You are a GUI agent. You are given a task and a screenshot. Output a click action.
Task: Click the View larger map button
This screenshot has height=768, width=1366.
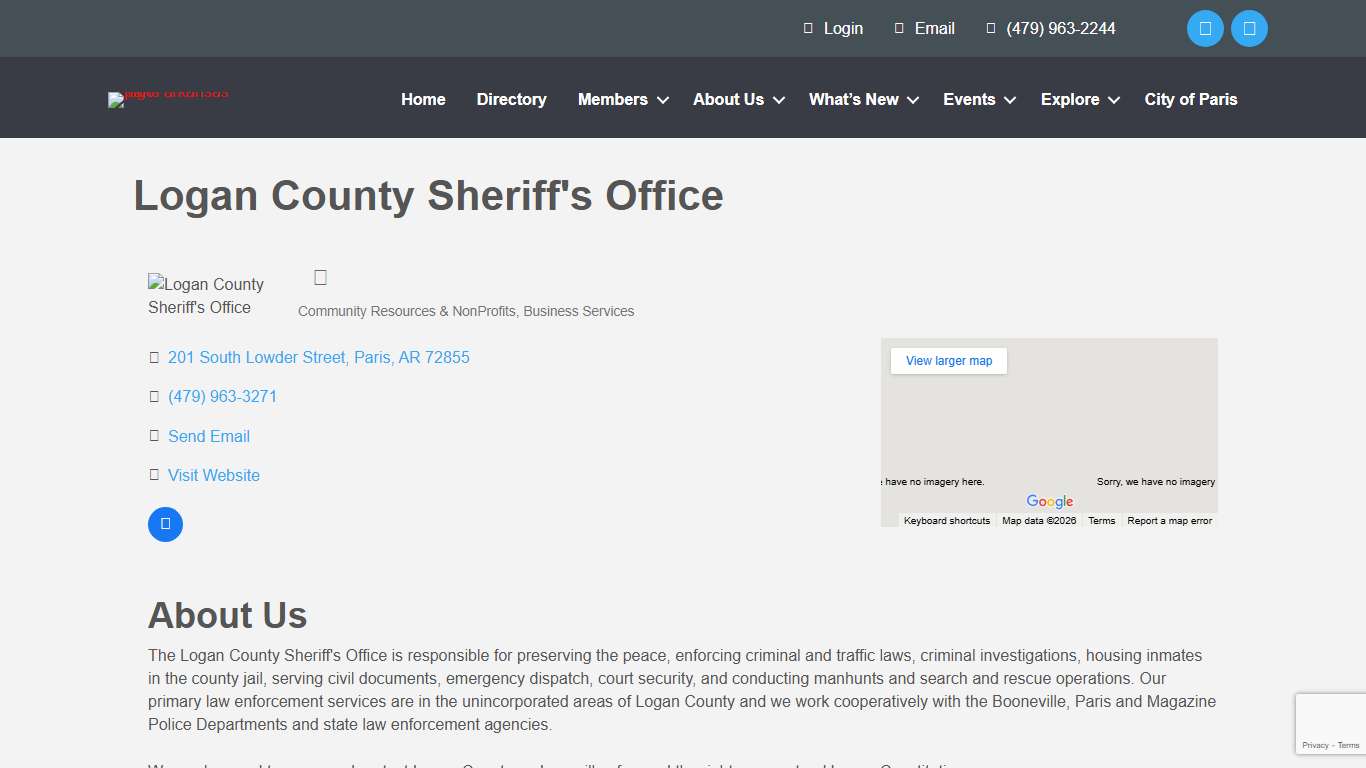[x=947, y=360]
